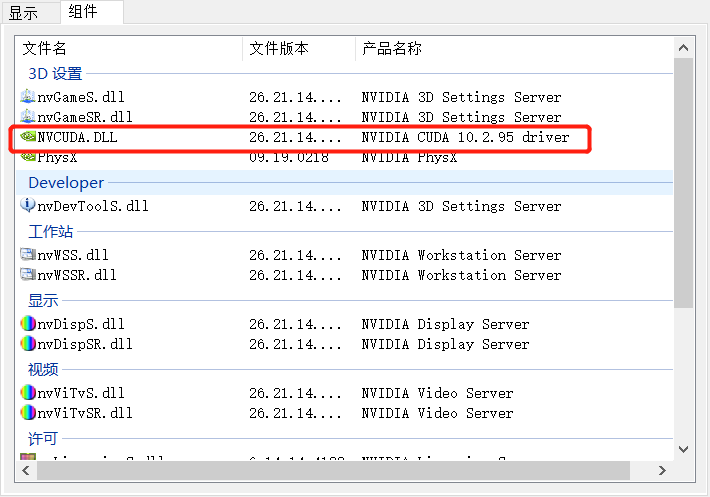Click nvViTvSR.dll's NVIDIA Video Server text

[x=437, y=413]
